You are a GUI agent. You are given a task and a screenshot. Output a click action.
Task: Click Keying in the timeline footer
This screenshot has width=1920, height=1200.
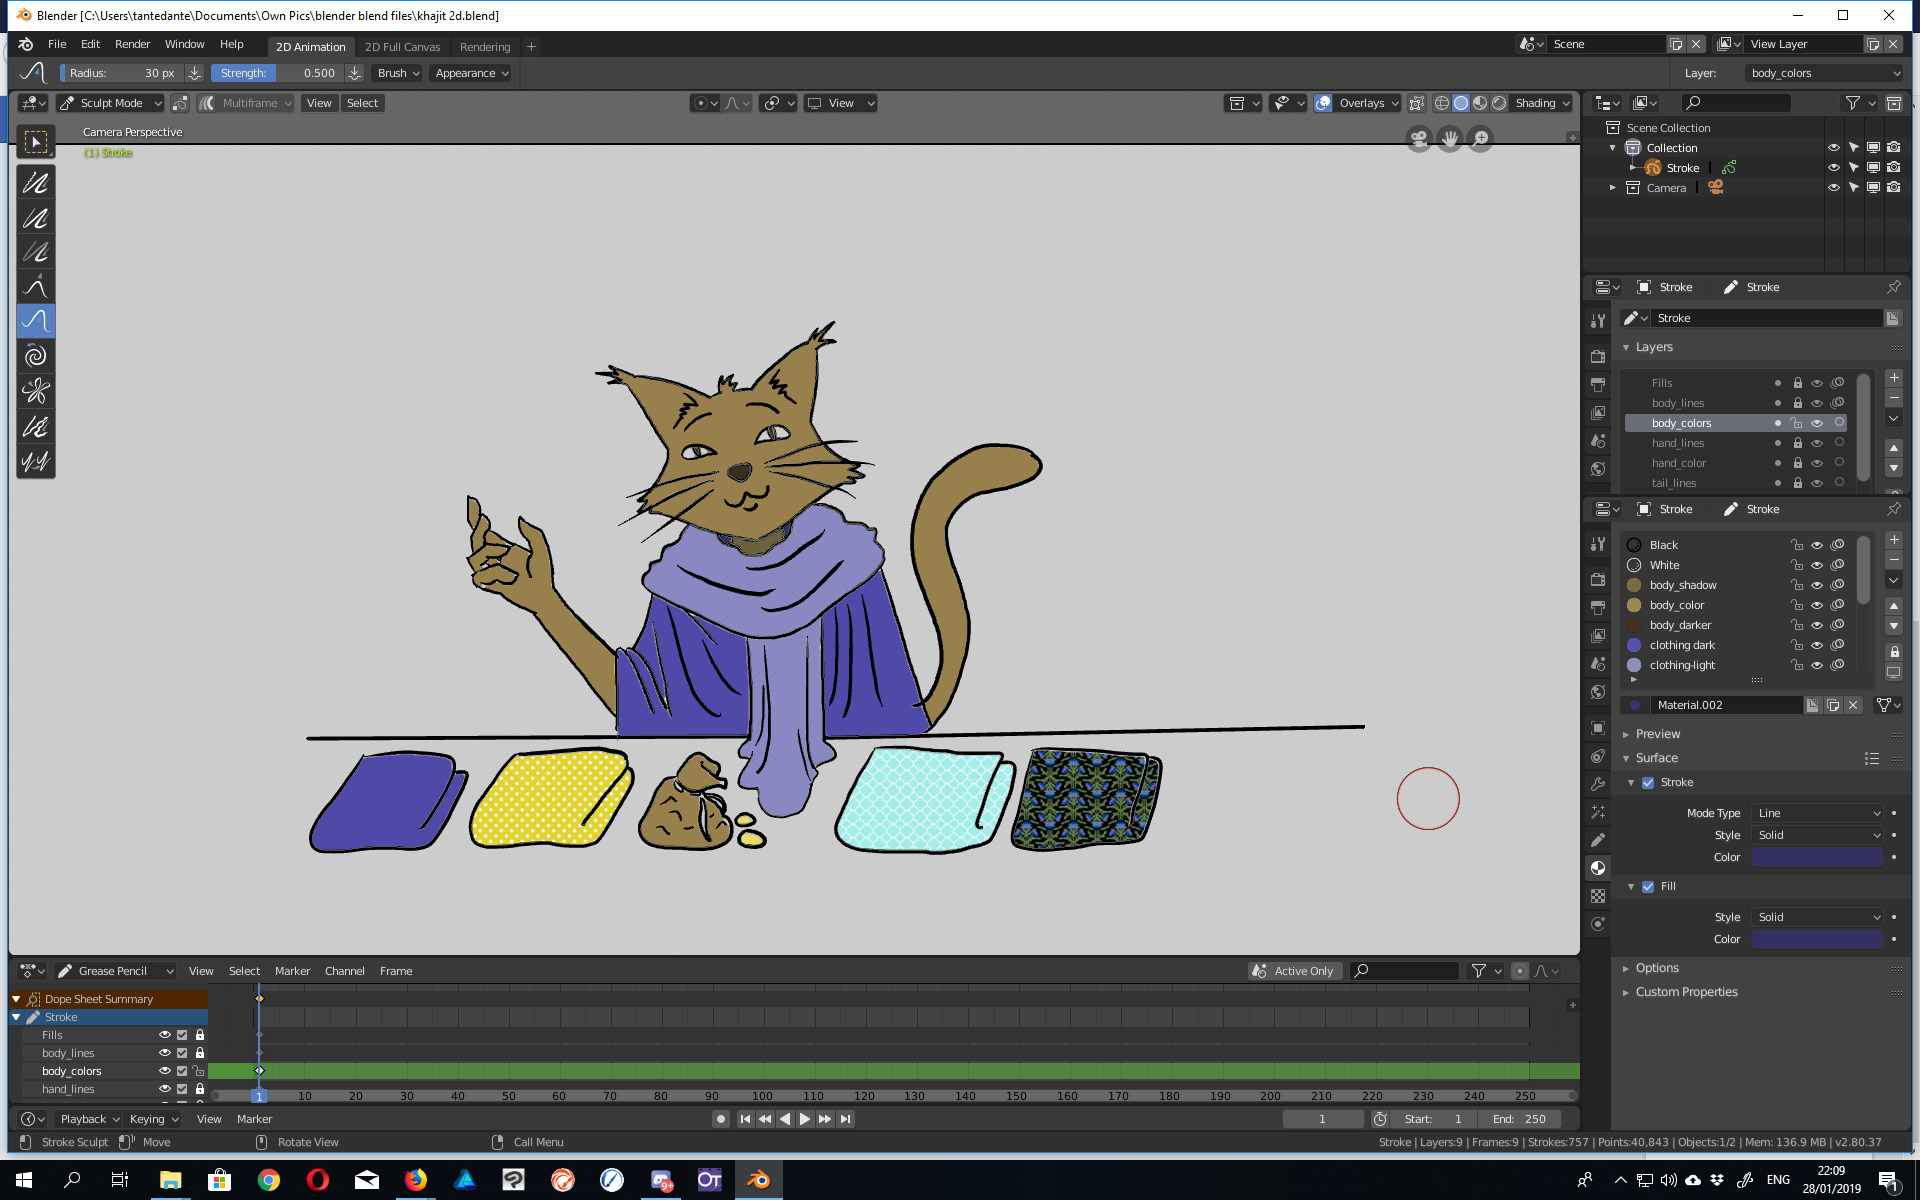(153, 1119)
